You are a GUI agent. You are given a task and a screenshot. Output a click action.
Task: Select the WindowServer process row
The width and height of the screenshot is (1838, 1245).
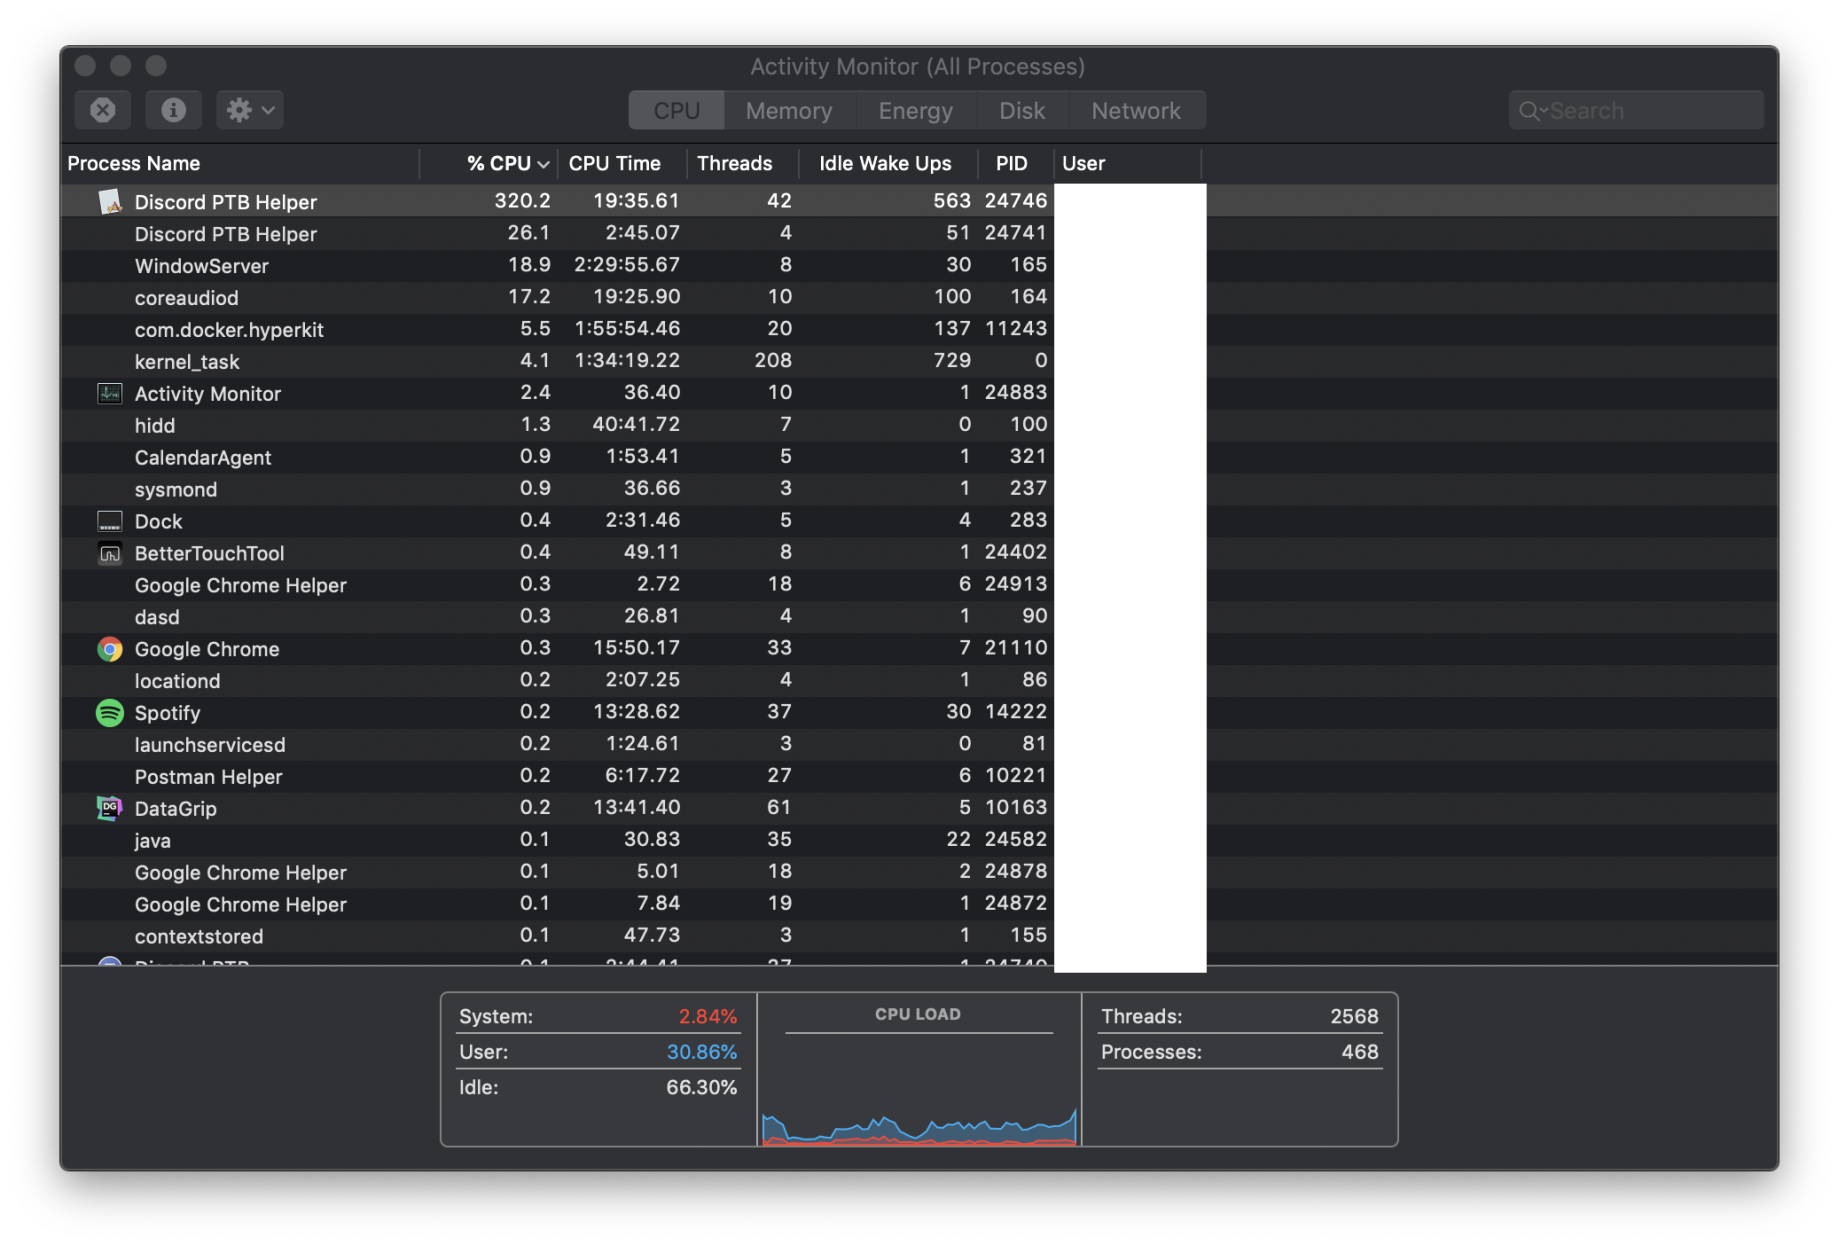coord(919,265)
